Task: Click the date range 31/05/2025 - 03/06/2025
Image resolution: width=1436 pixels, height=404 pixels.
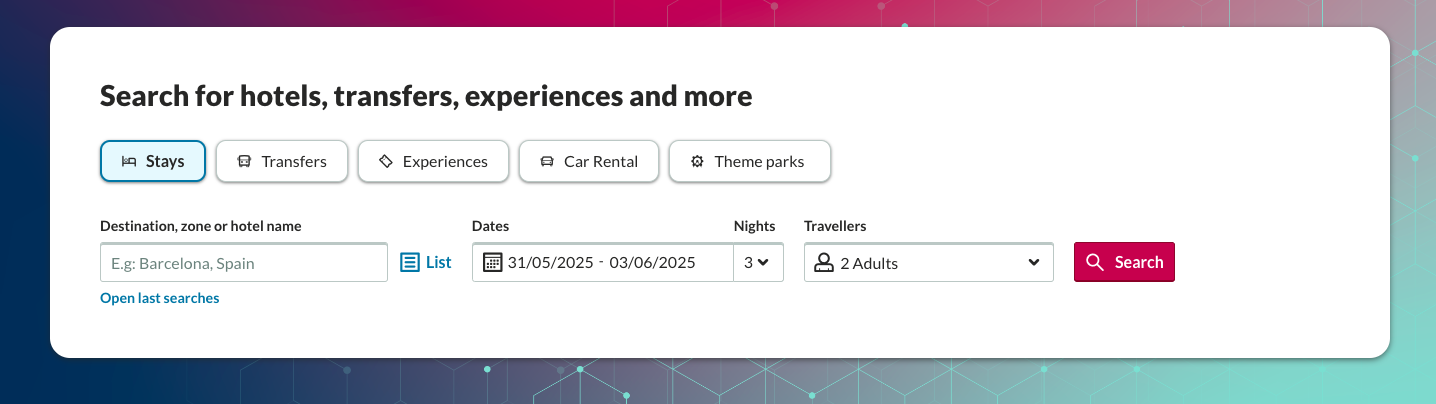Action: click(601, 263)
